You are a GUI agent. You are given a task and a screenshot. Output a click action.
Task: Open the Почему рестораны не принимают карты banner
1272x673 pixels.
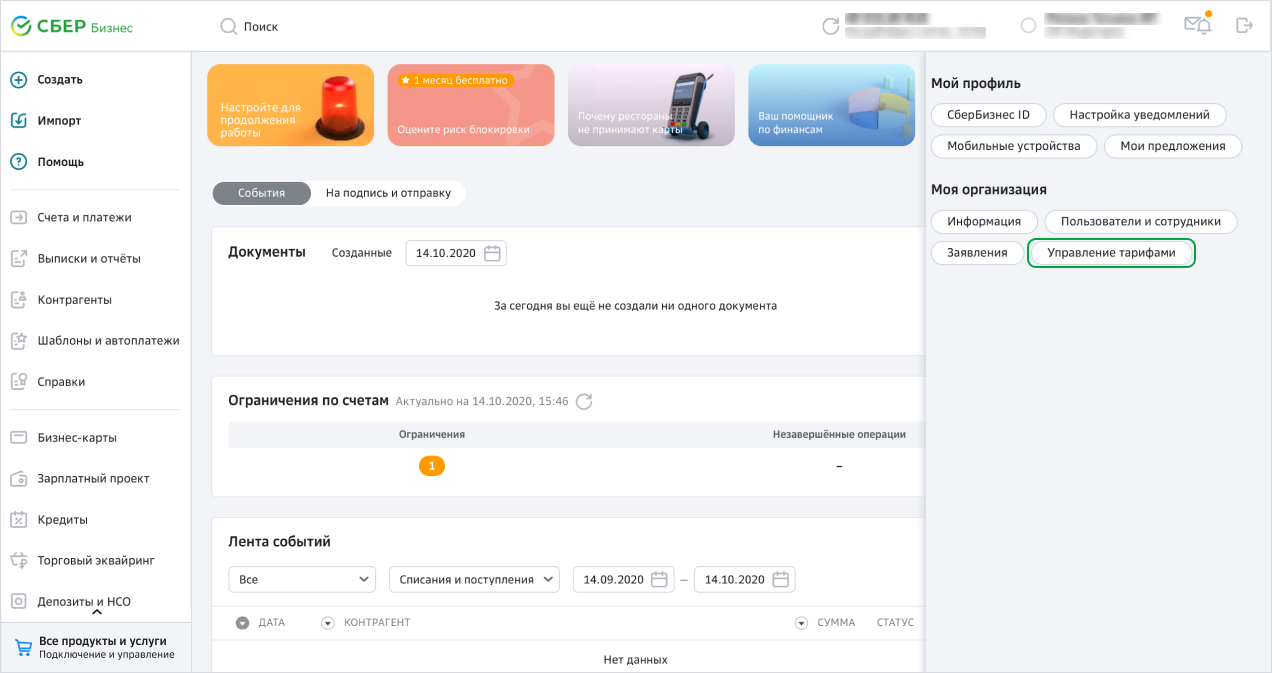[651, 105]
